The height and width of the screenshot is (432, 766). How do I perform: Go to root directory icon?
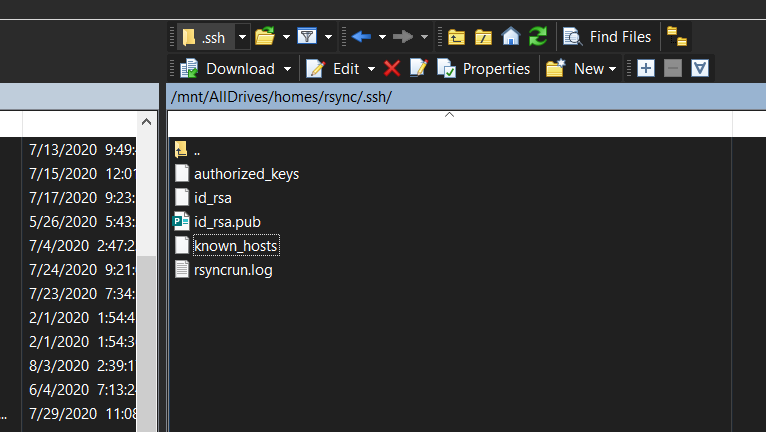[x=483, y=37]
